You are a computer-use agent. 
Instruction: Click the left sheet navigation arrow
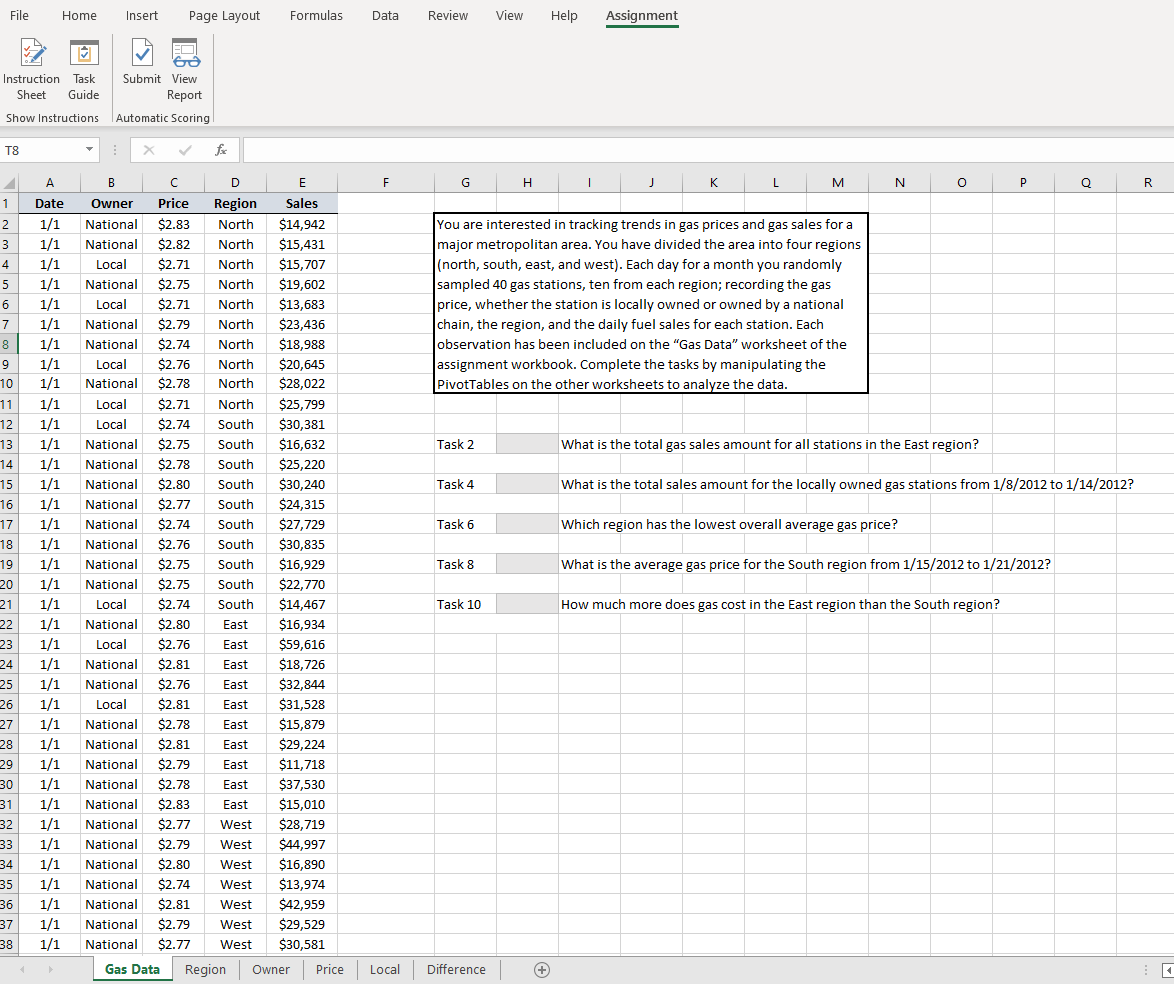(21, 969)
